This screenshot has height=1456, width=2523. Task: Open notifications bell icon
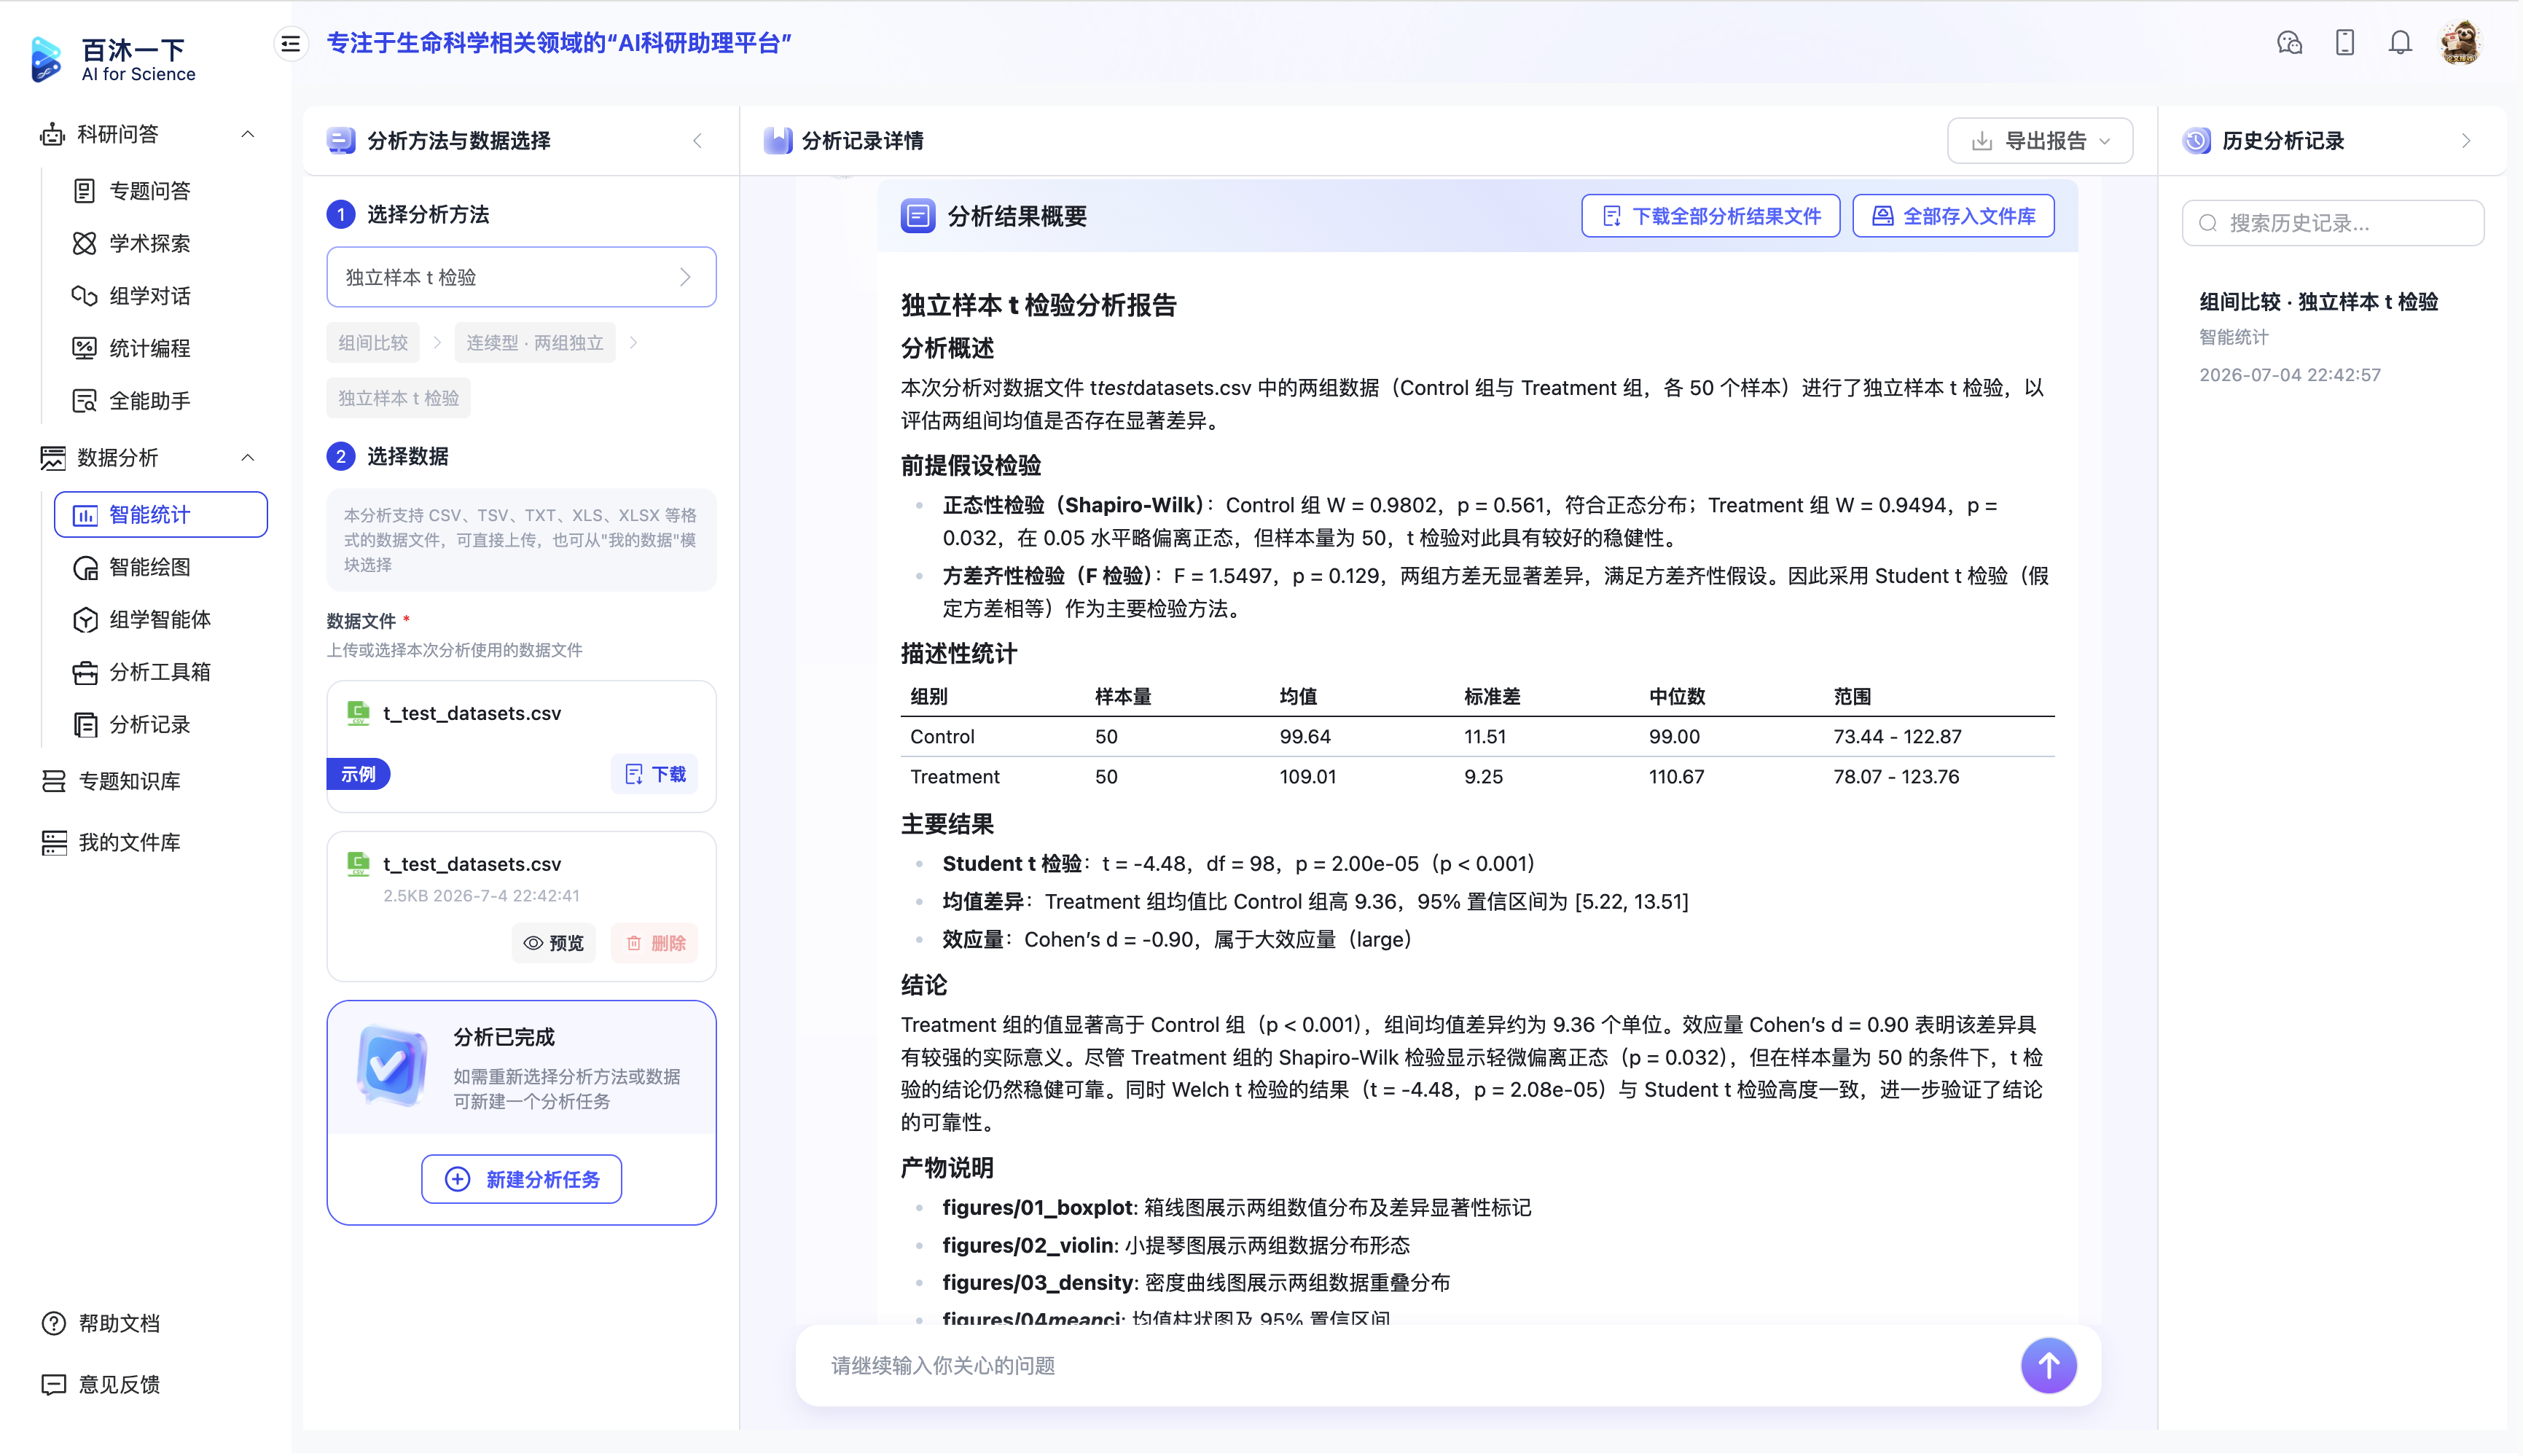(x=2400, y=43)
